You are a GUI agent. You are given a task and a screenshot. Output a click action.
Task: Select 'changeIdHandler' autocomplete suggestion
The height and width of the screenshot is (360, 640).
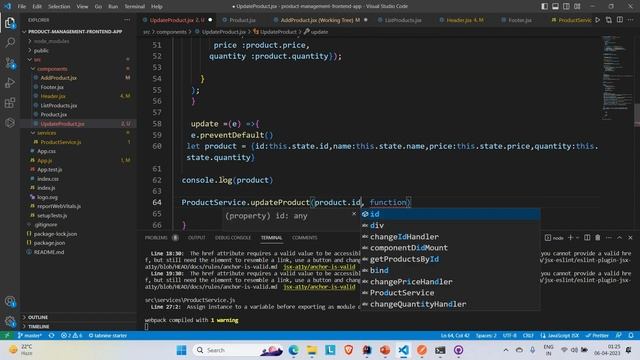point(450,237)
